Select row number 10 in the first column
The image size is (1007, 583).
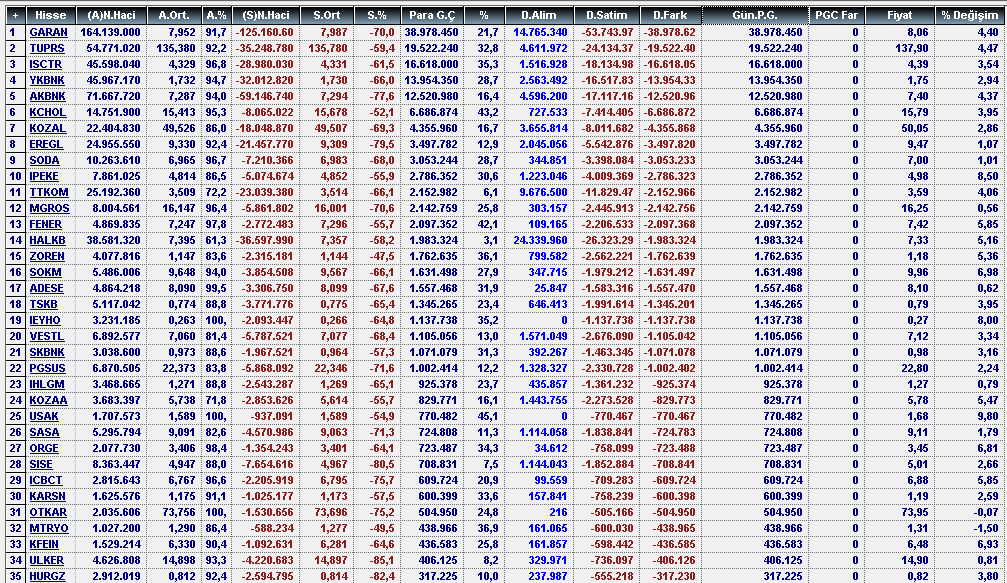click(x=13, y=176)
